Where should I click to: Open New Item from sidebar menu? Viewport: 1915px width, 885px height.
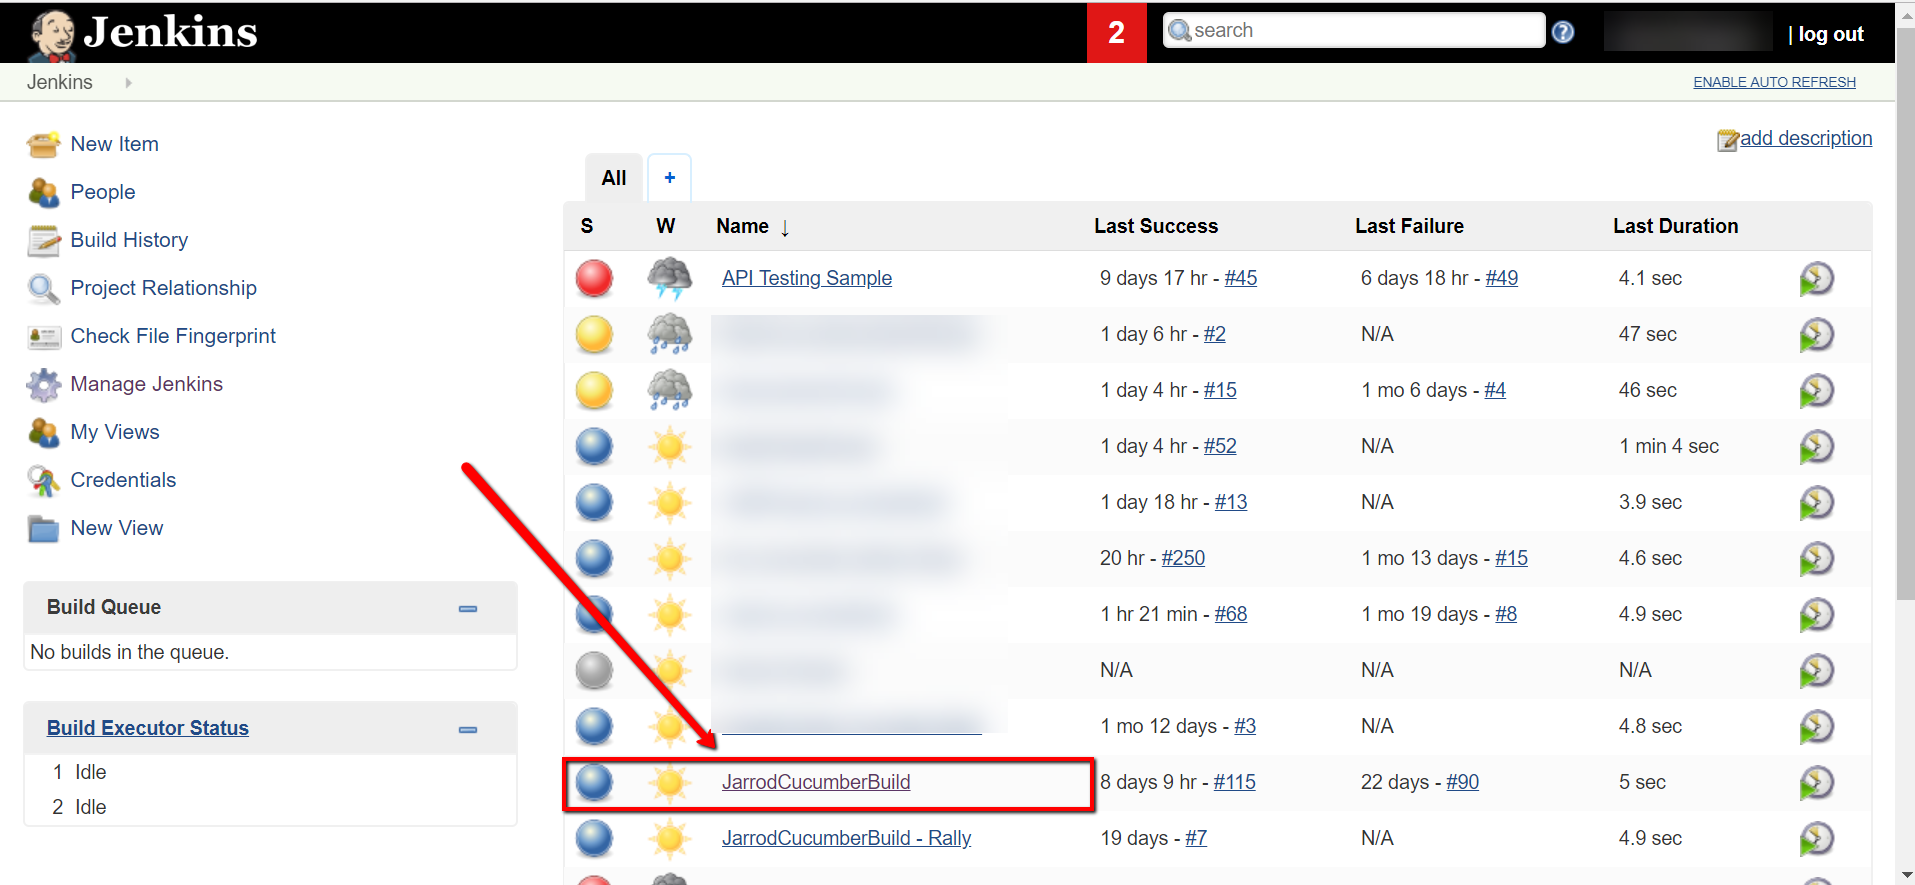click(115, 144)
